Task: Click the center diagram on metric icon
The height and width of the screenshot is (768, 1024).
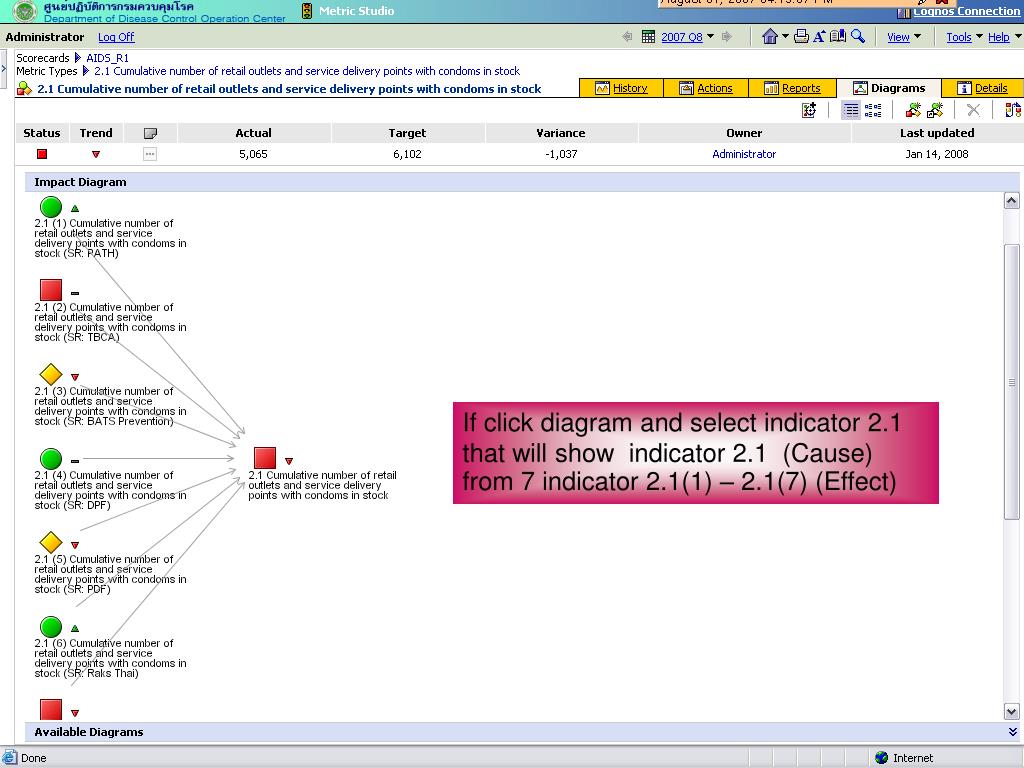Action: [x=808, y=110]
